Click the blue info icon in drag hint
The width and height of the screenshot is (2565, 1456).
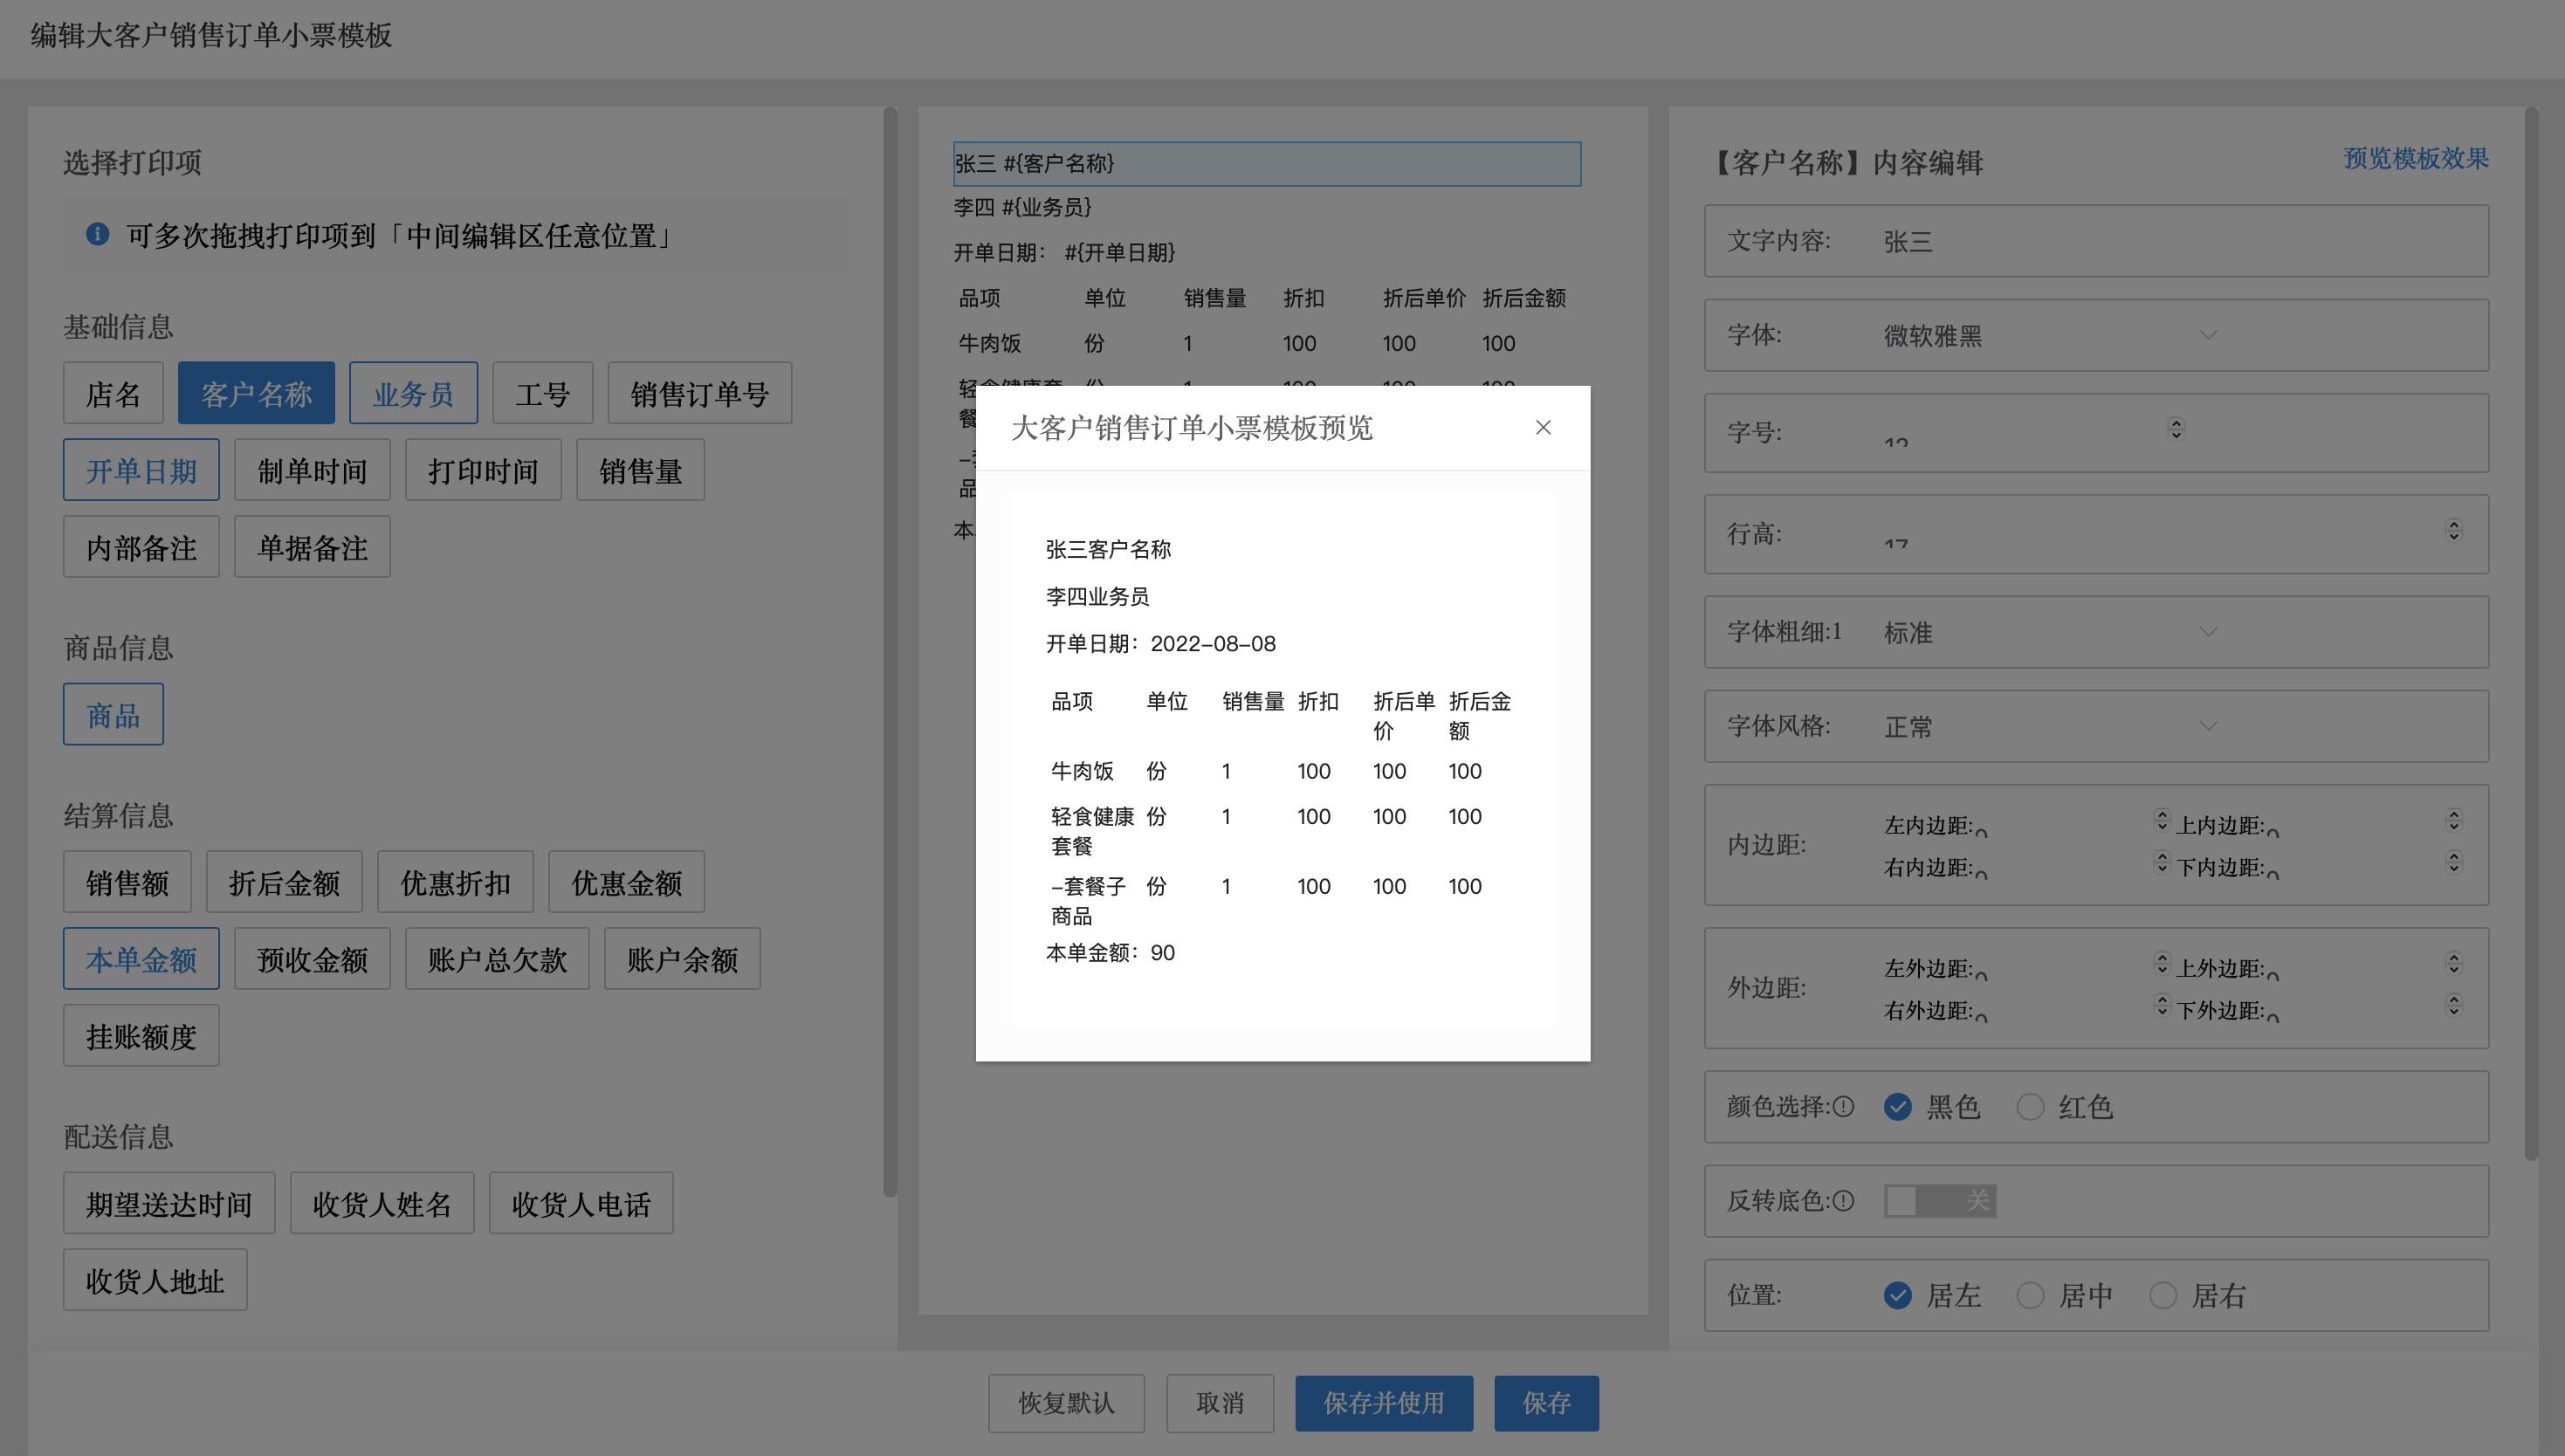pyautogui.click(x=97, y=234)
